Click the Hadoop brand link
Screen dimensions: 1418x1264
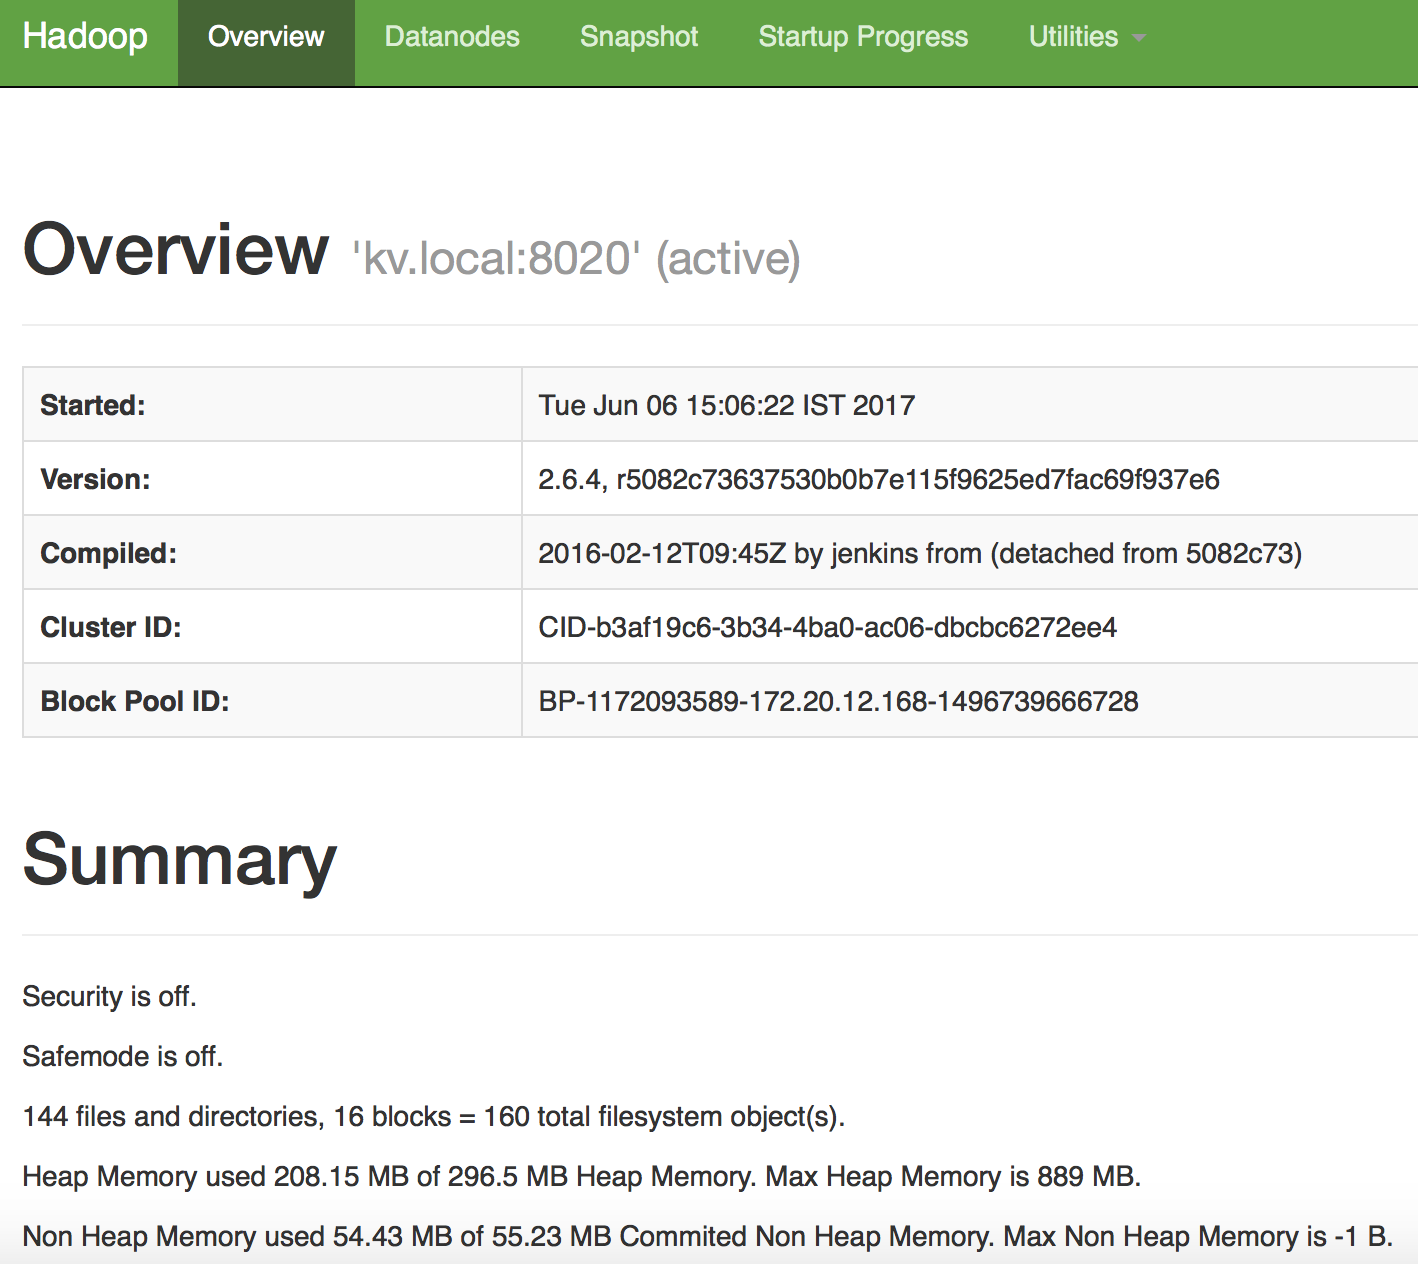[x=85, y=37]
